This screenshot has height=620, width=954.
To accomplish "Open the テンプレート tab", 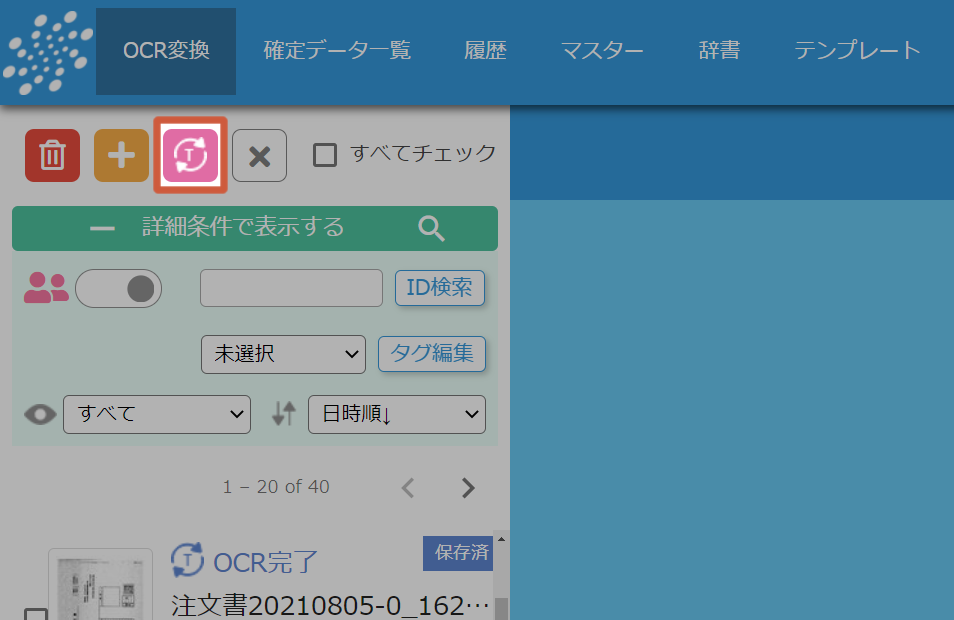I will click(x=857, y=51).
